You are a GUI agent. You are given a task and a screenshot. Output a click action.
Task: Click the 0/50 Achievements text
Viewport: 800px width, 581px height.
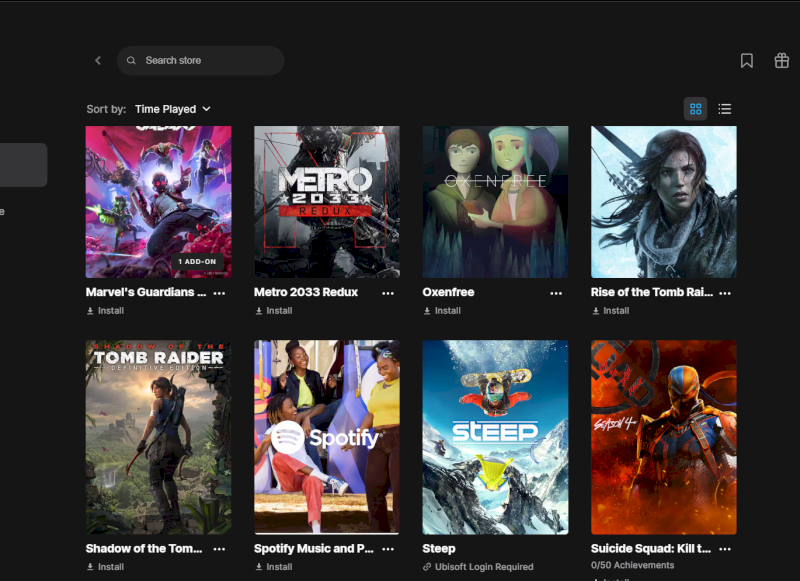click(632, 565)
